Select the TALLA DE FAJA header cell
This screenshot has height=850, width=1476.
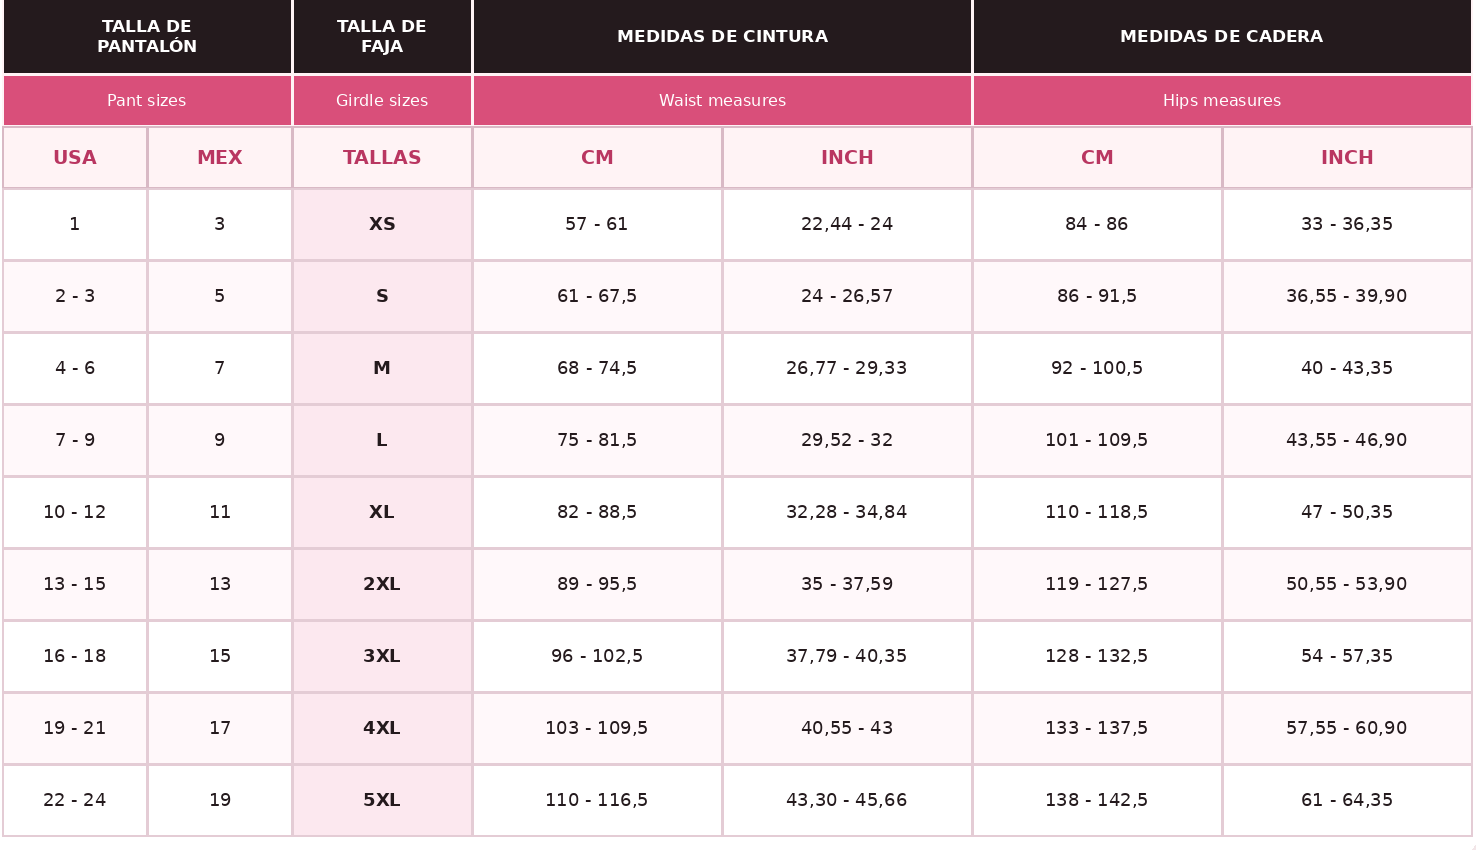click(382, 37)
